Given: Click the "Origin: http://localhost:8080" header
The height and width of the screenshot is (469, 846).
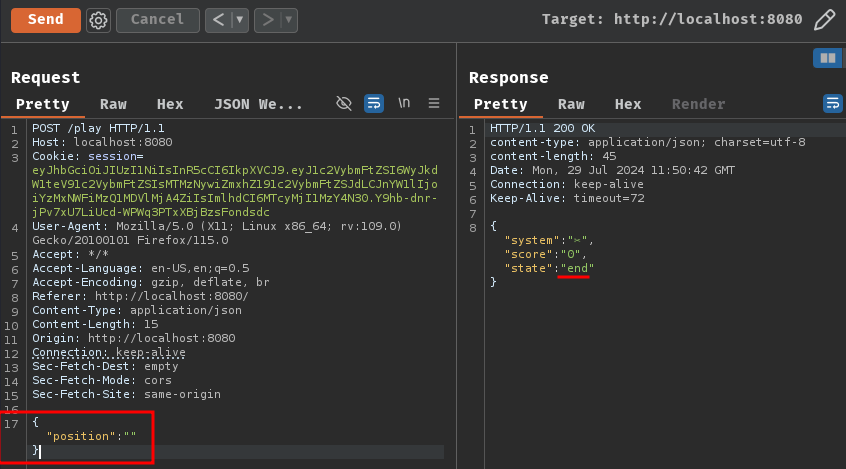Looking at the screenshot, I should coord(134,338).
